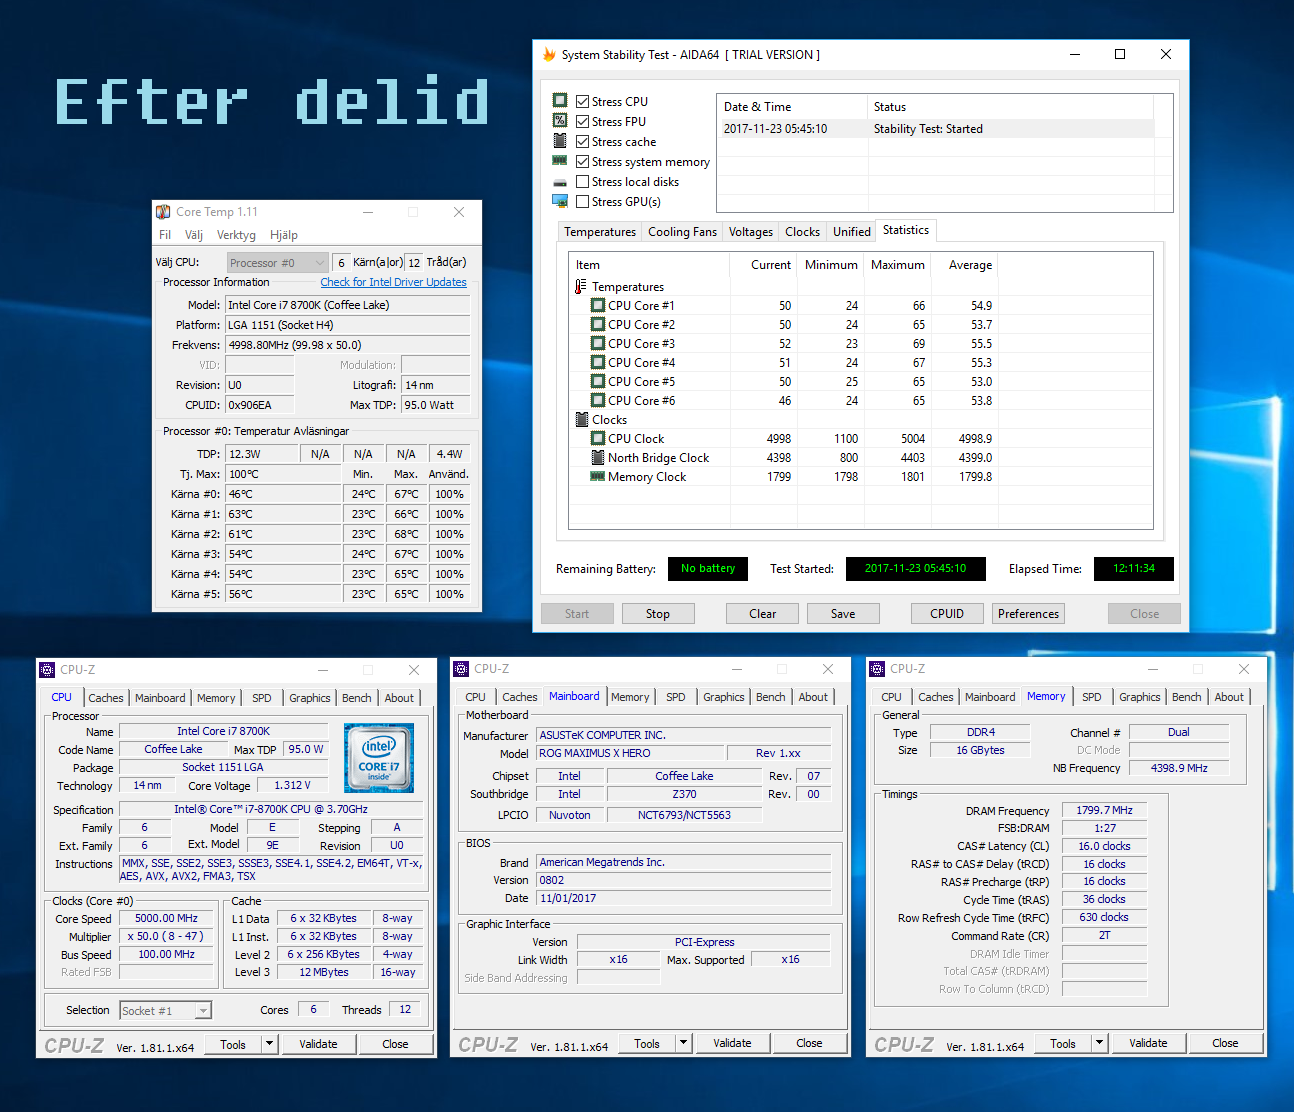Open Tools dropdown arrow in Mainboard CPU-Z window
This screenshot has width=1294, height=1112.
683,1043
